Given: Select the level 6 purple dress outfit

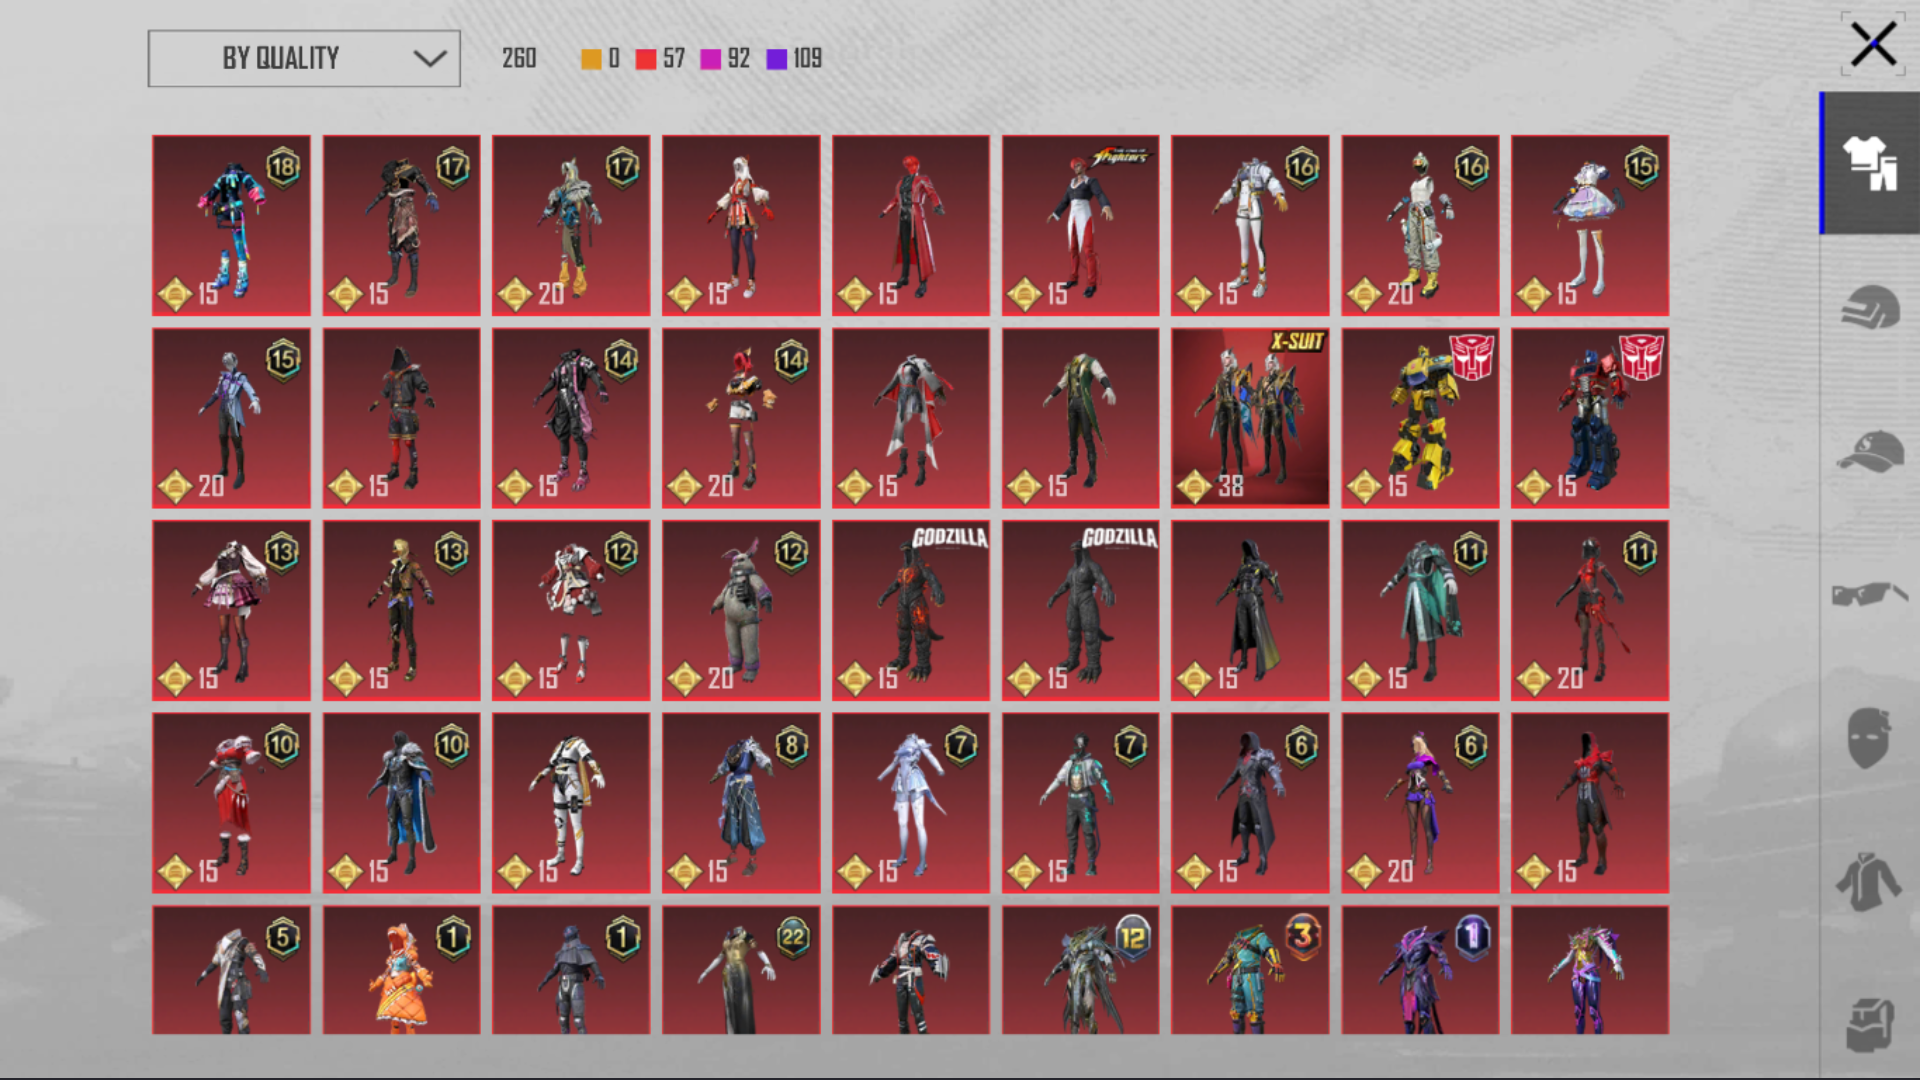Looking at the screenshot, I should [x=1420, y=803].
